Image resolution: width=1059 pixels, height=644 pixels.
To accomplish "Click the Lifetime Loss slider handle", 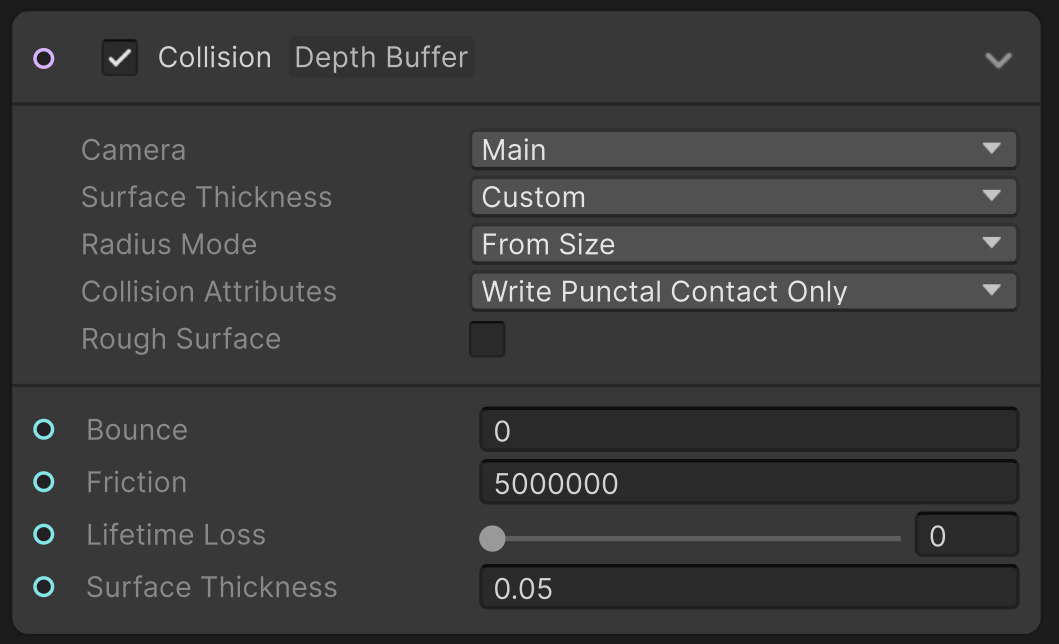I will coord(492,538).
